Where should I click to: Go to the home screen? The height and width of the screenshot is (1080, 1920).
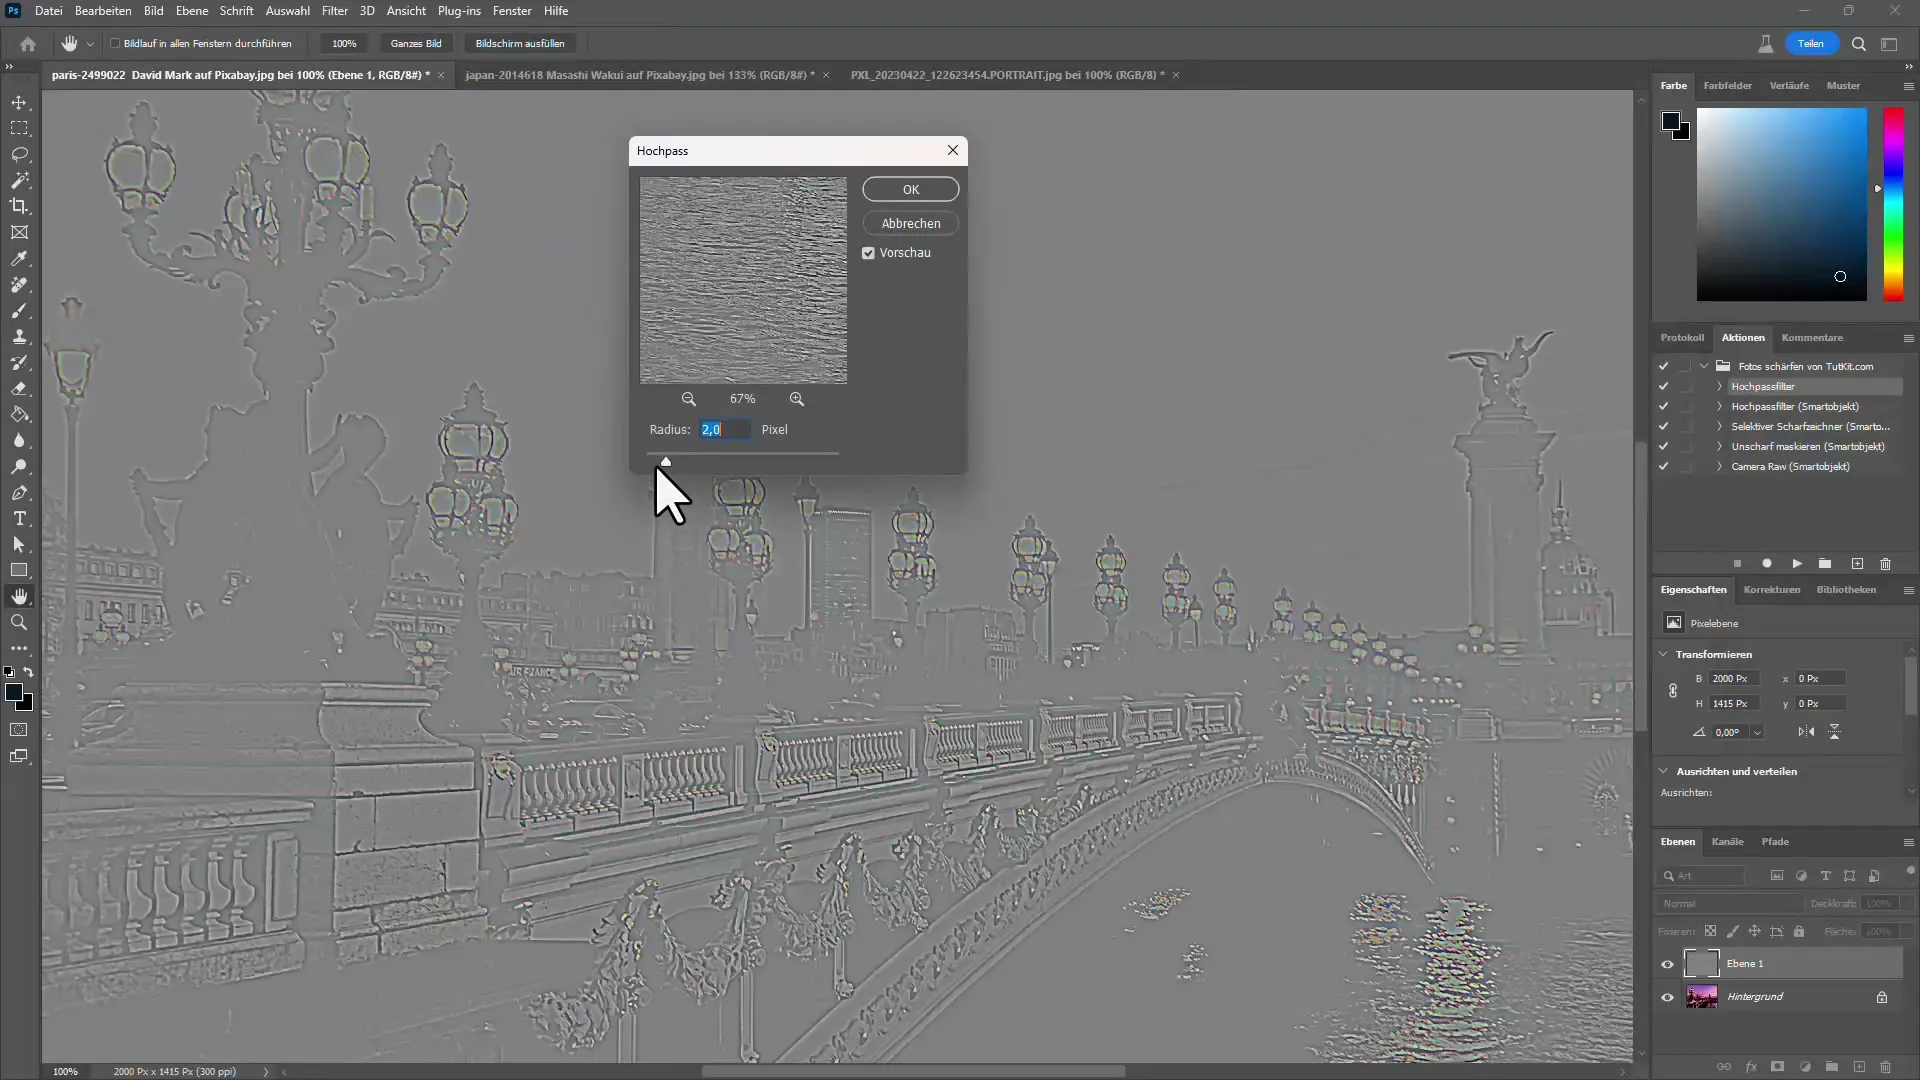point(28,44)
